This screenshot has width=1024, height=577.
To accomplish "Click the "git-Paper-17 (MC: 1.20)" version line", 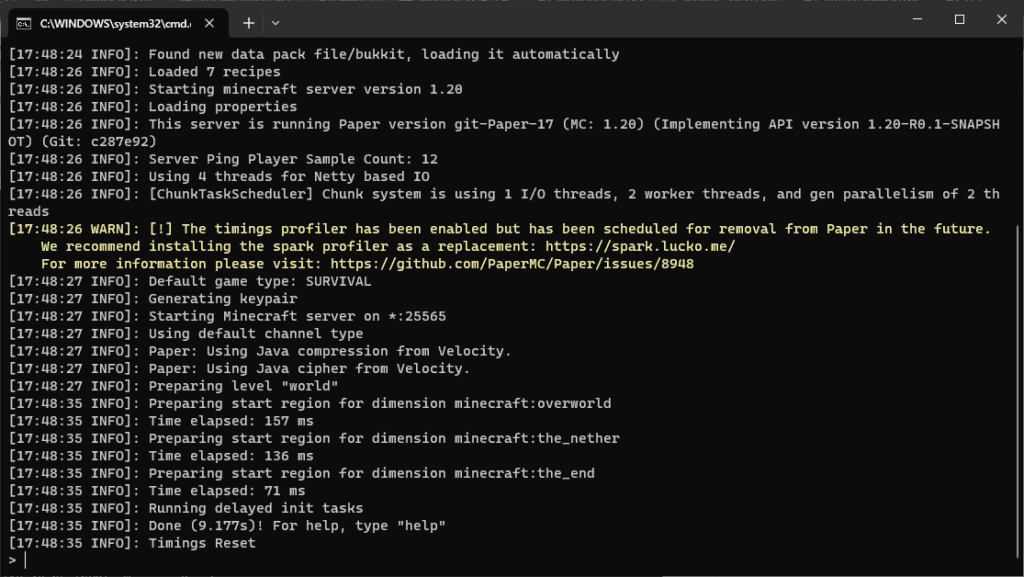I will (504, 133).
